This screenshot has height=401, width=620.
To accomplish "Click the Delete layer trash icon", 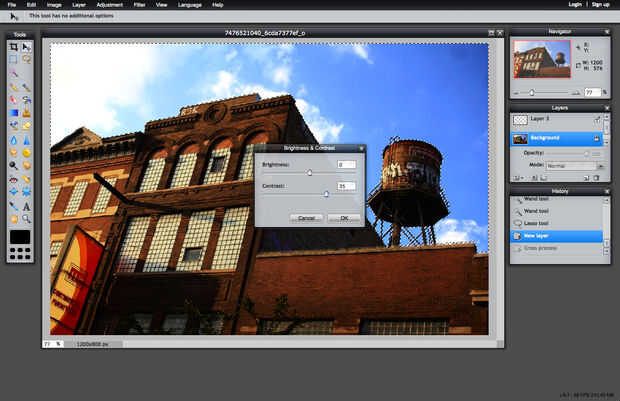I will pyautogui.click(x=597, y=178).
